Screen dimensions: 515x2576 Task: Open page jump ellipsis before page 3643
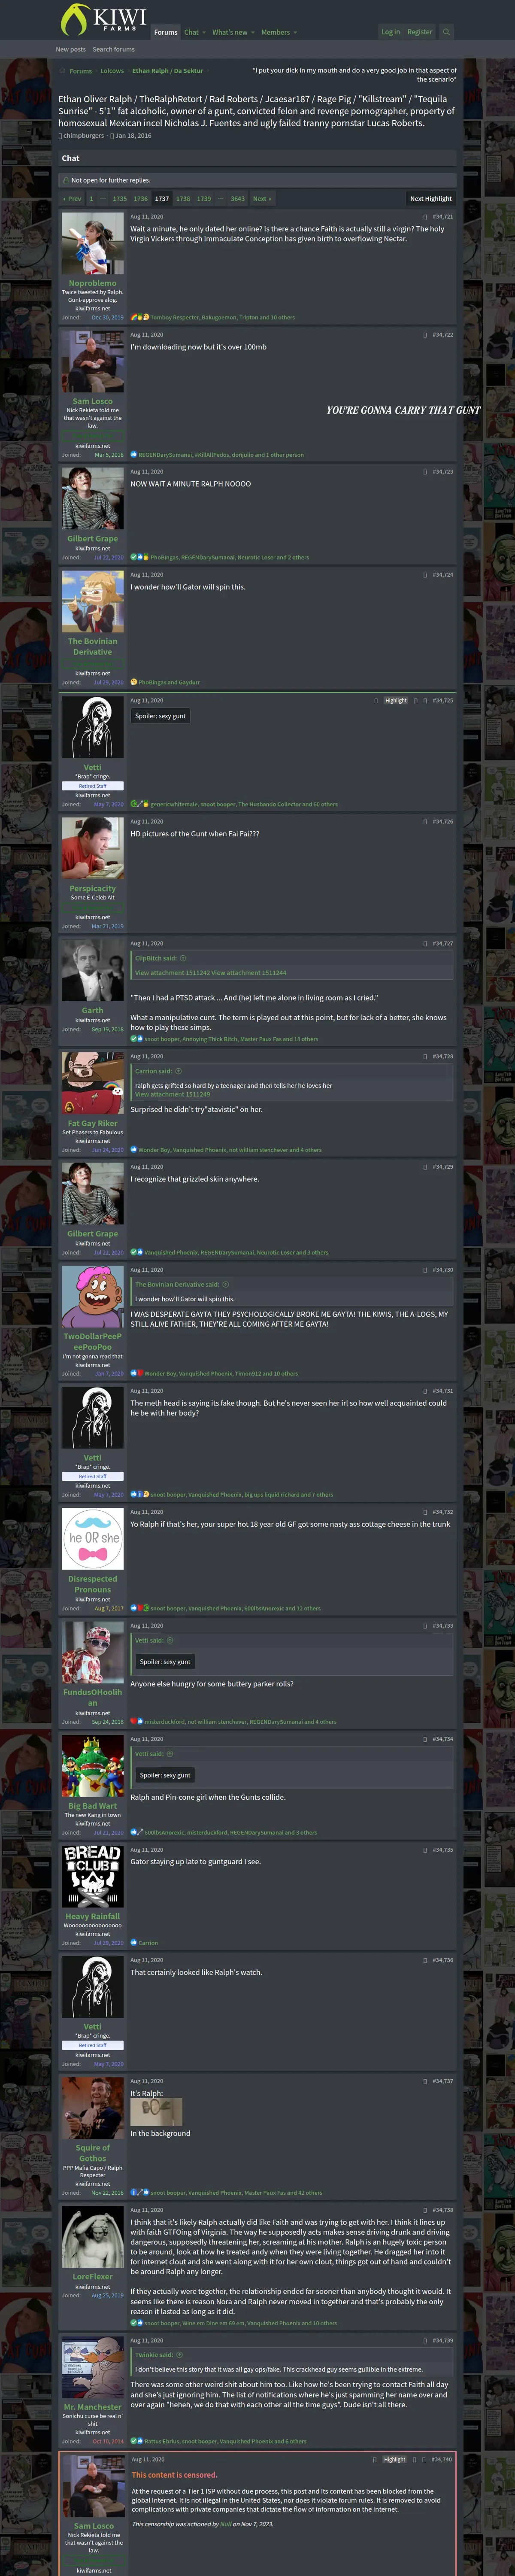[x=221, y=199]
